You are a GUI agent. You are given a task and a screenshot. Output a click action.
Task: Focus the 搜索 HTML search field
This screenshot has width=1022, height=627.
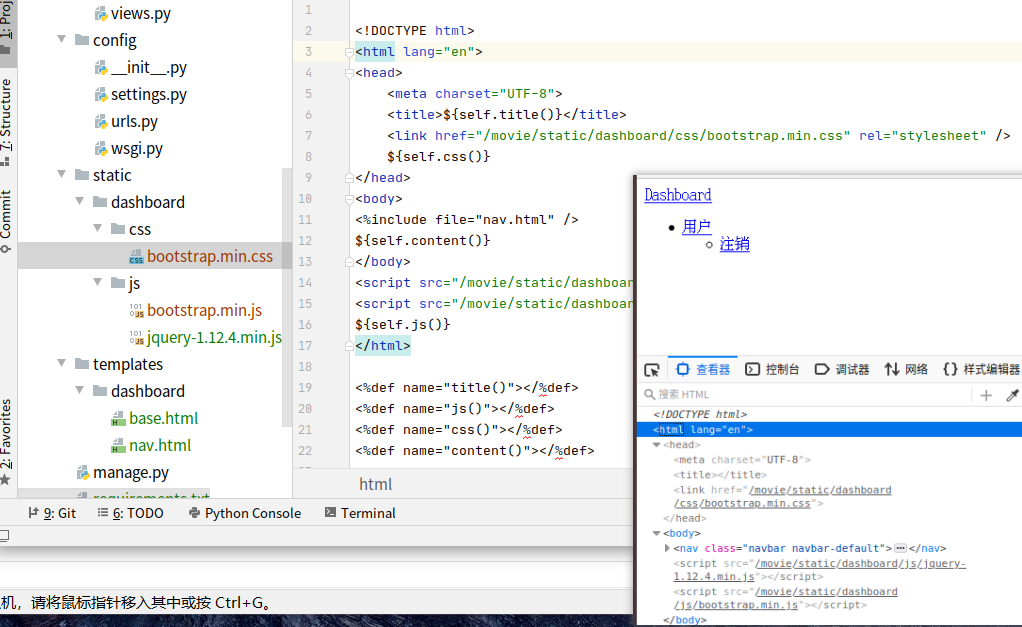pos(805,394)
